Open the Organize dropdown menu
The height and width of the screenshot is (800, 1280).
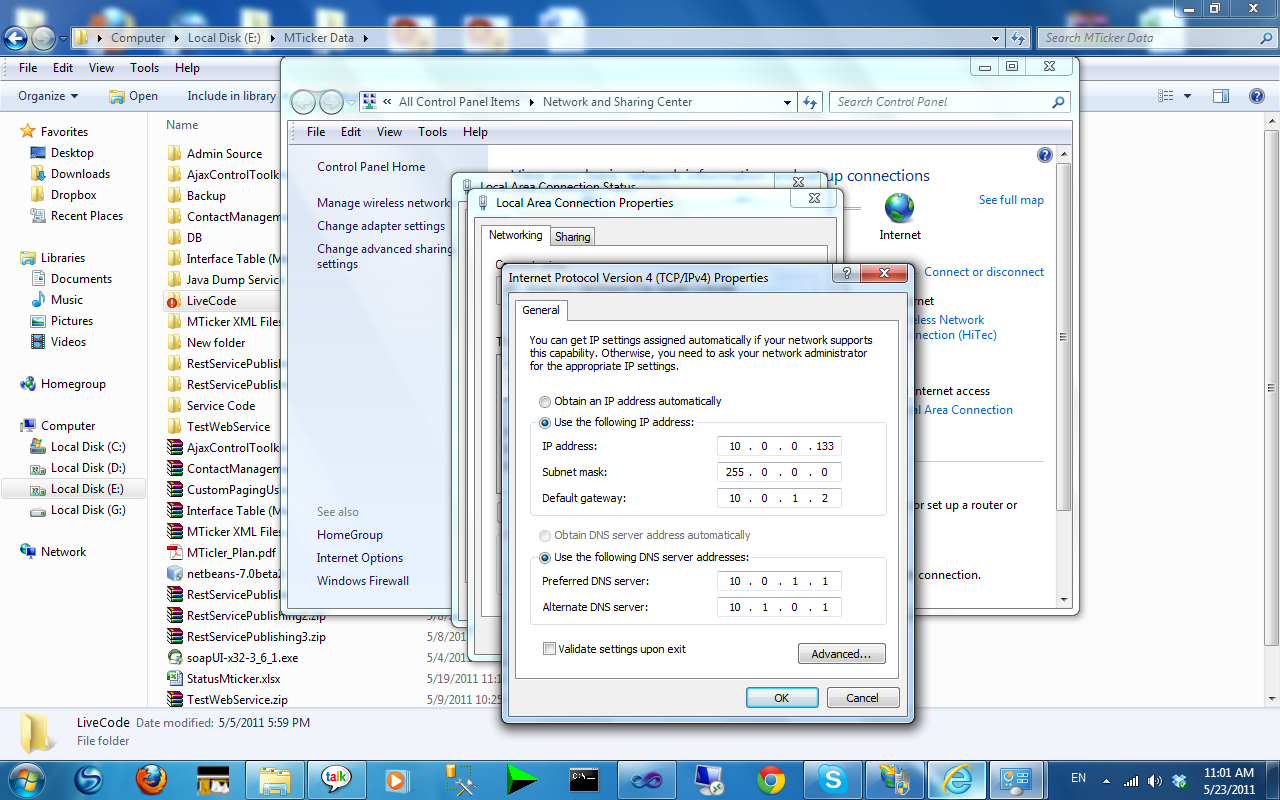coord(48,96)
